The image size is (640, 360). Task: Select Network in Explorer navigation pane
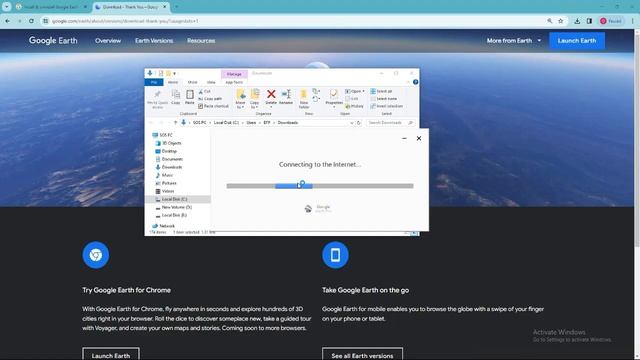167,226
